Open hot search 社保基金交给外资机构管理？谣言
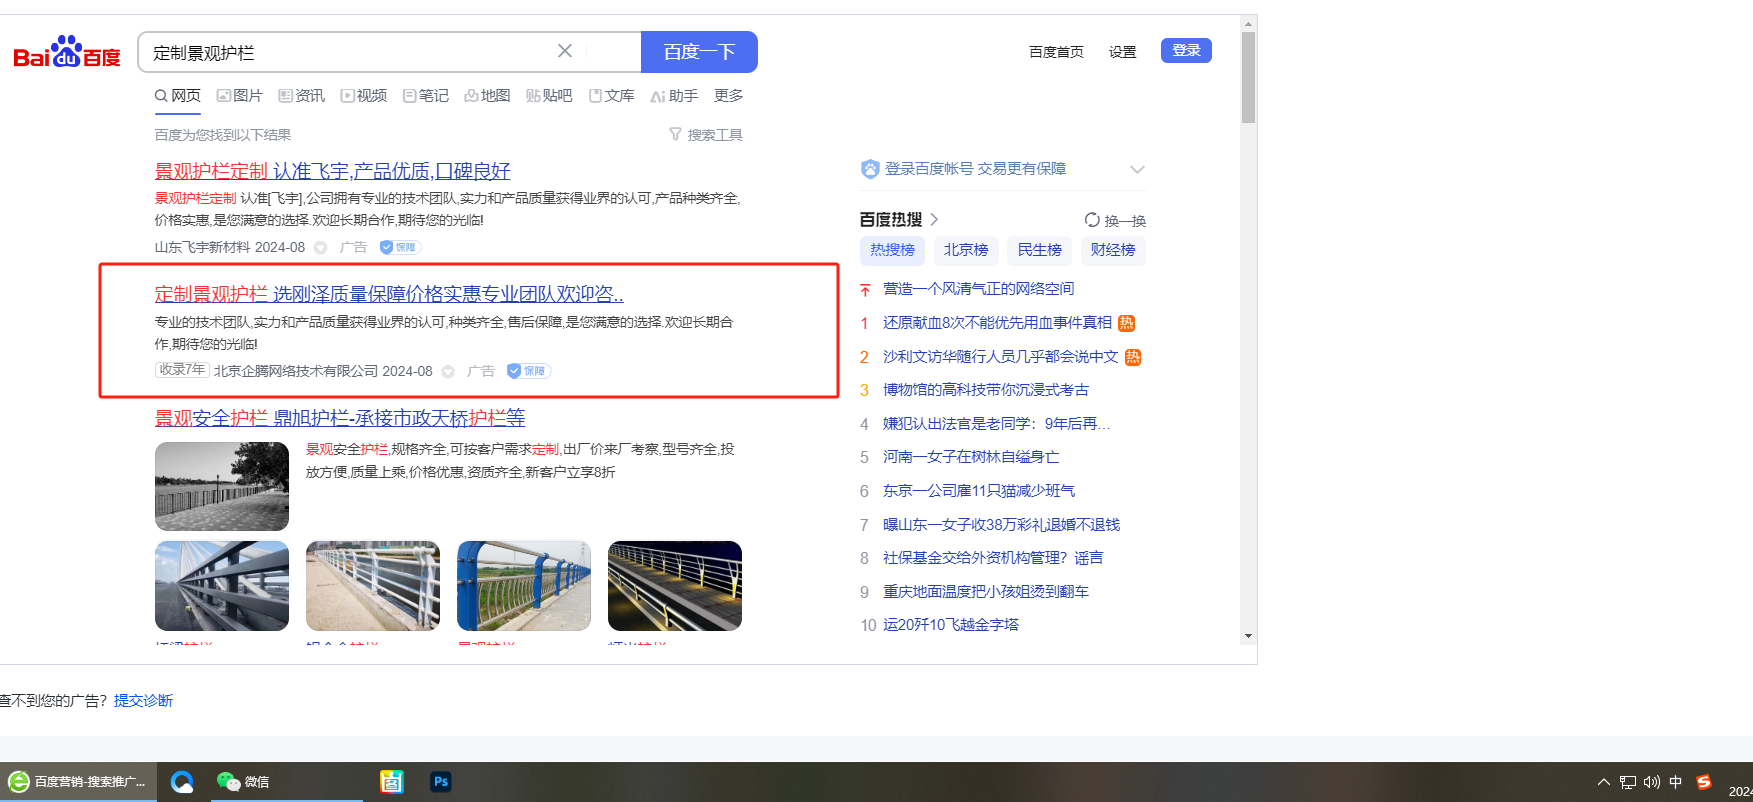Screen dimensions: 1753x802 993,558
